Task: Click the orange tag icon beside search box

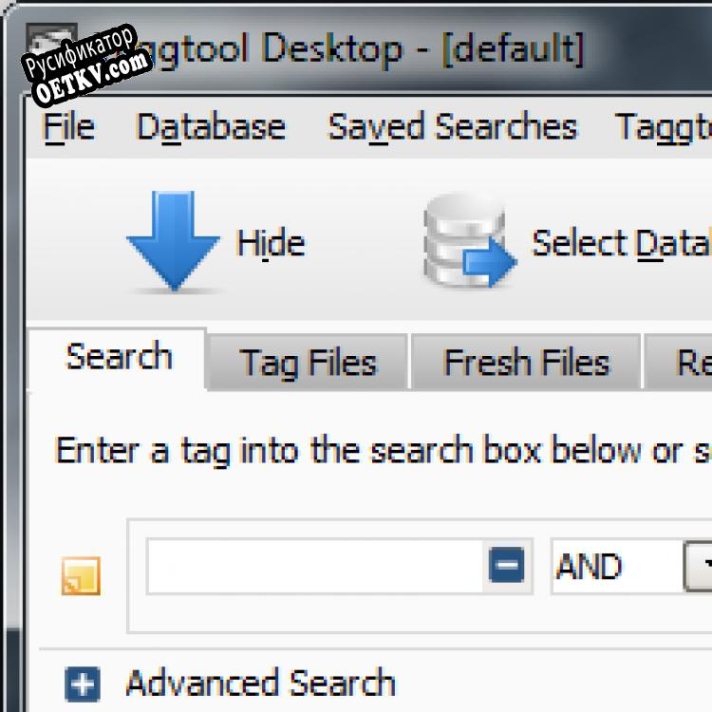Action: tap(81, 576)
